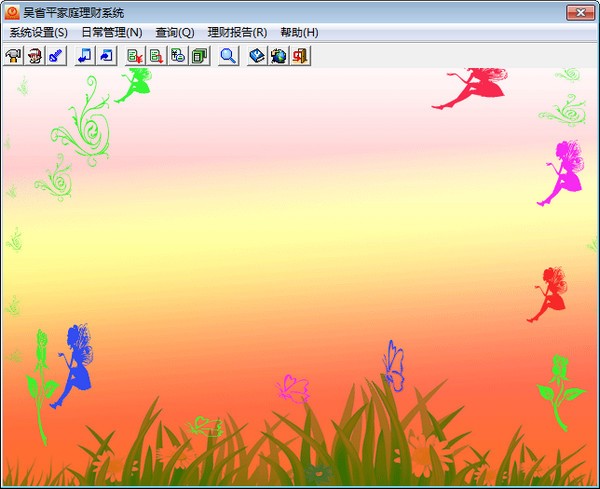The height and width of the screenshot is (489, 600).
Task: Click the hammer settings toolbar icon
Action: click(x=14, y=56)
